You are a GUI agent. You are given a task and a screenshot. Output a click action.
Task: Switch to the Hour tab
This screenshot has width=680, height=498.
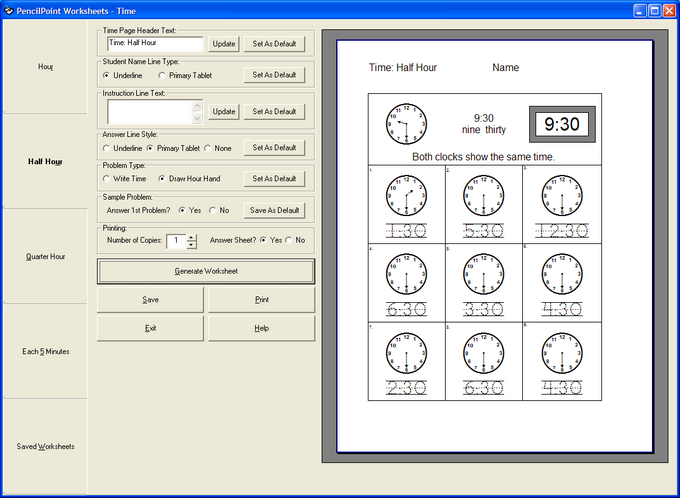point(45,67)
